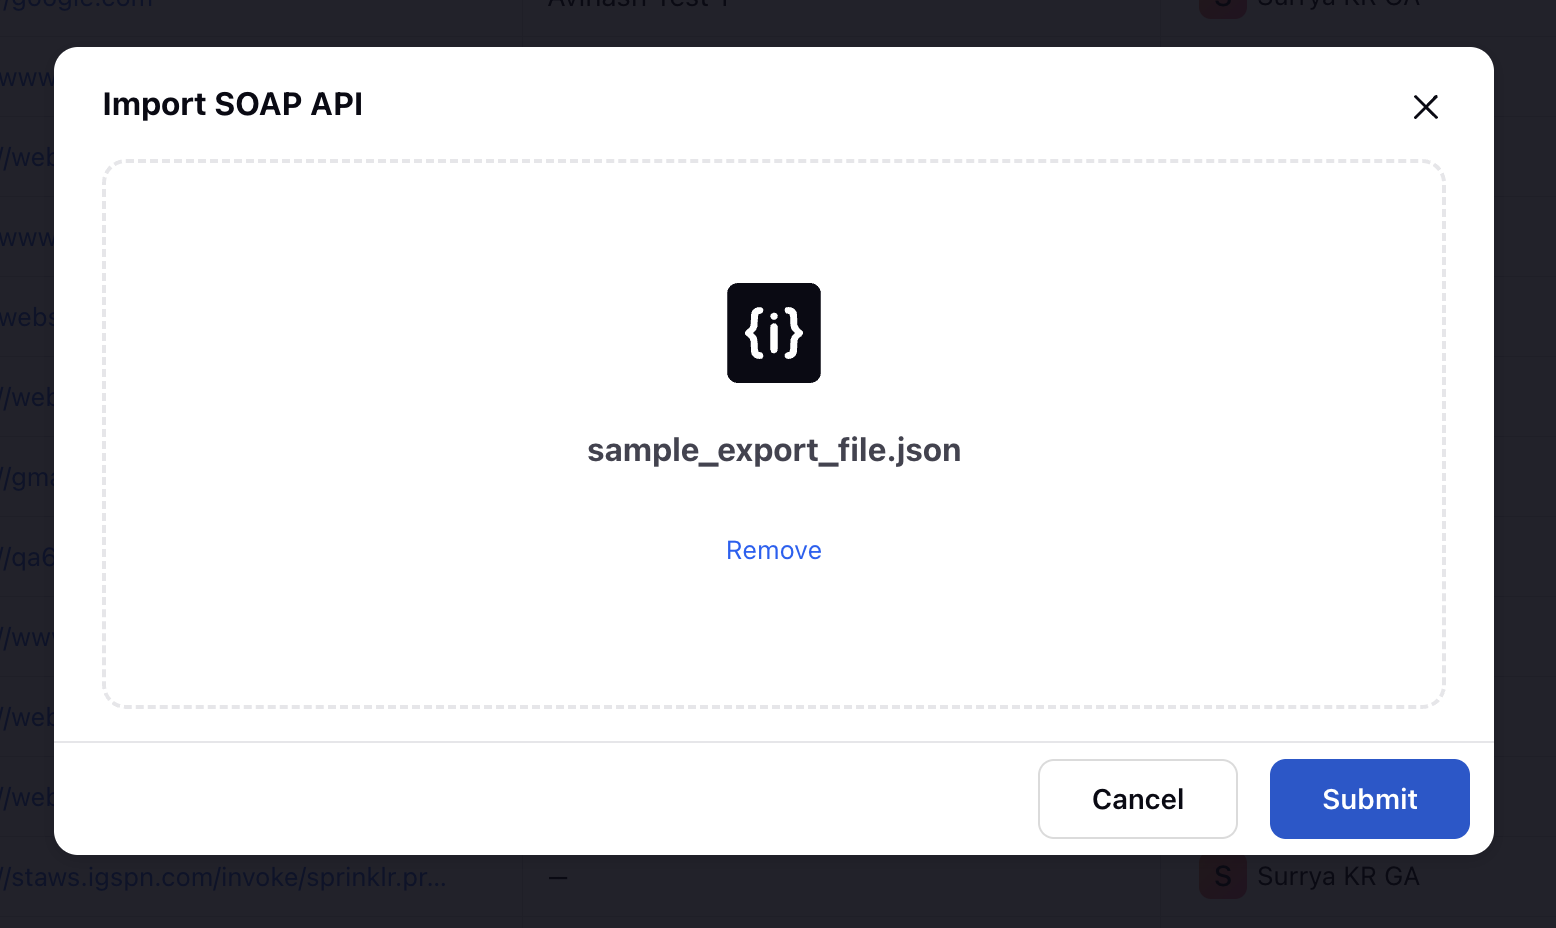Cancel the SOAP API import

pyautogui.click(x=1138, y=799)
